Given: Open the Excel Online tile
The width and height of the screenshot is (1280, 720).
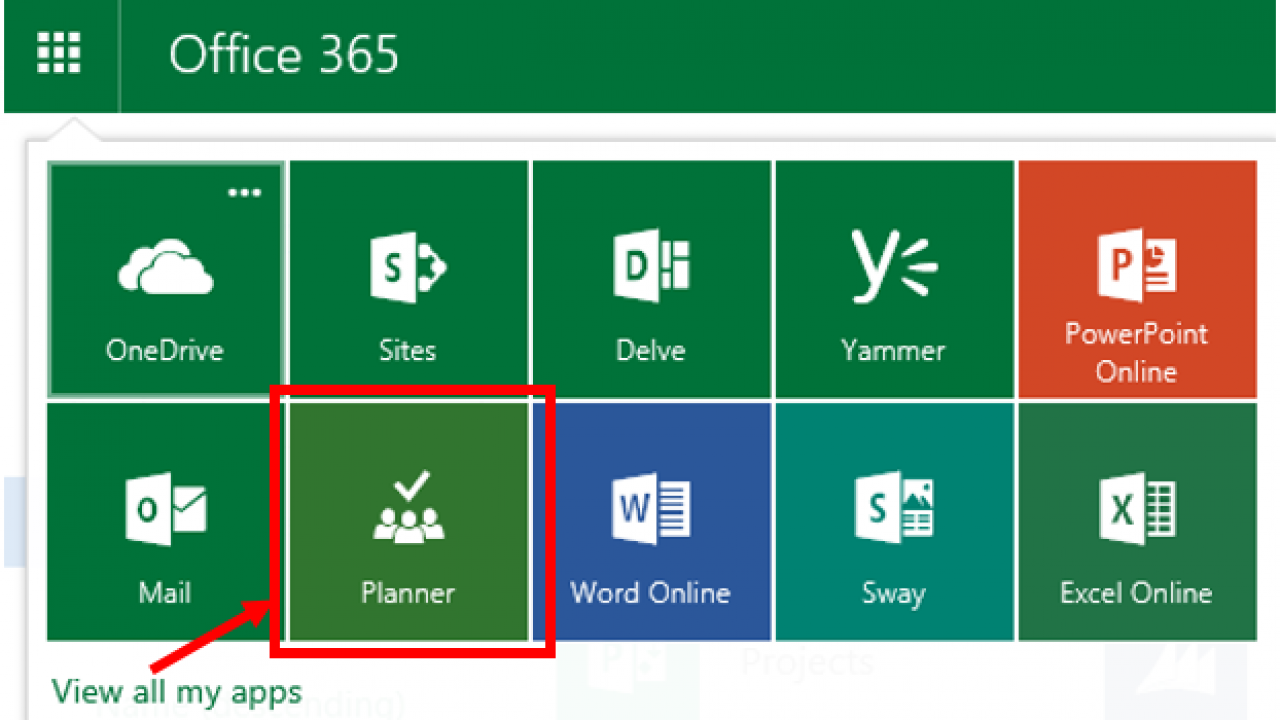Looking at the screenshot, I should tap(1137, 522).
